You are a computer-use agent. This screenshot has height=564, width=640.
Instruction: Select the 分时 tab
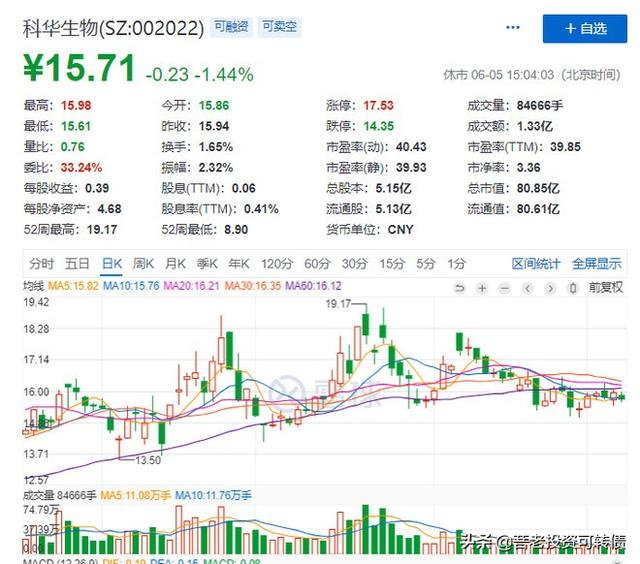[41, 264]
